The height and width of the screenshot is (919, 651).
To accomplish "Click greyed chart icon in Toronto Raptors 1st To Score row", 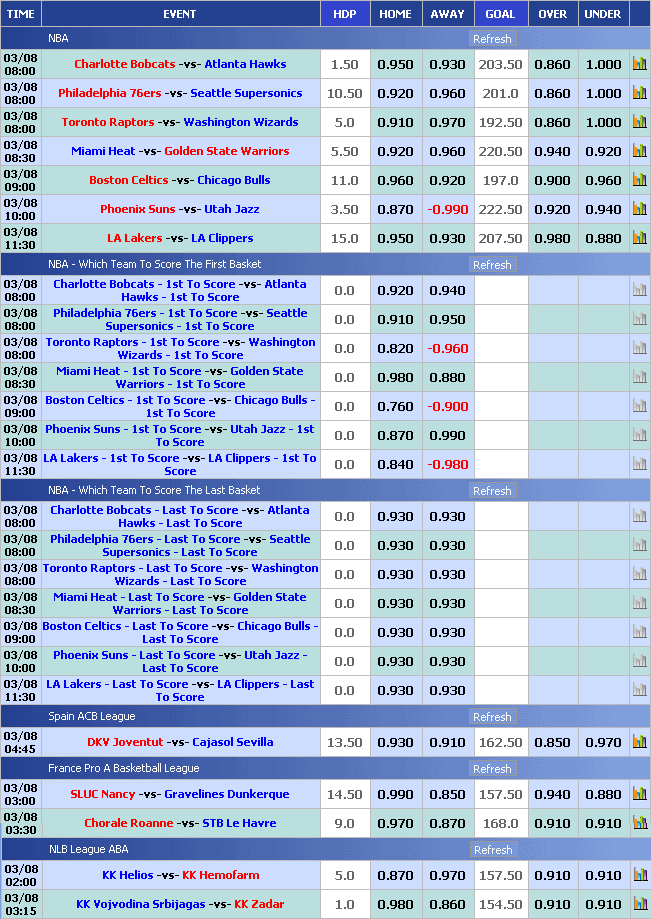I will point(639,348).
